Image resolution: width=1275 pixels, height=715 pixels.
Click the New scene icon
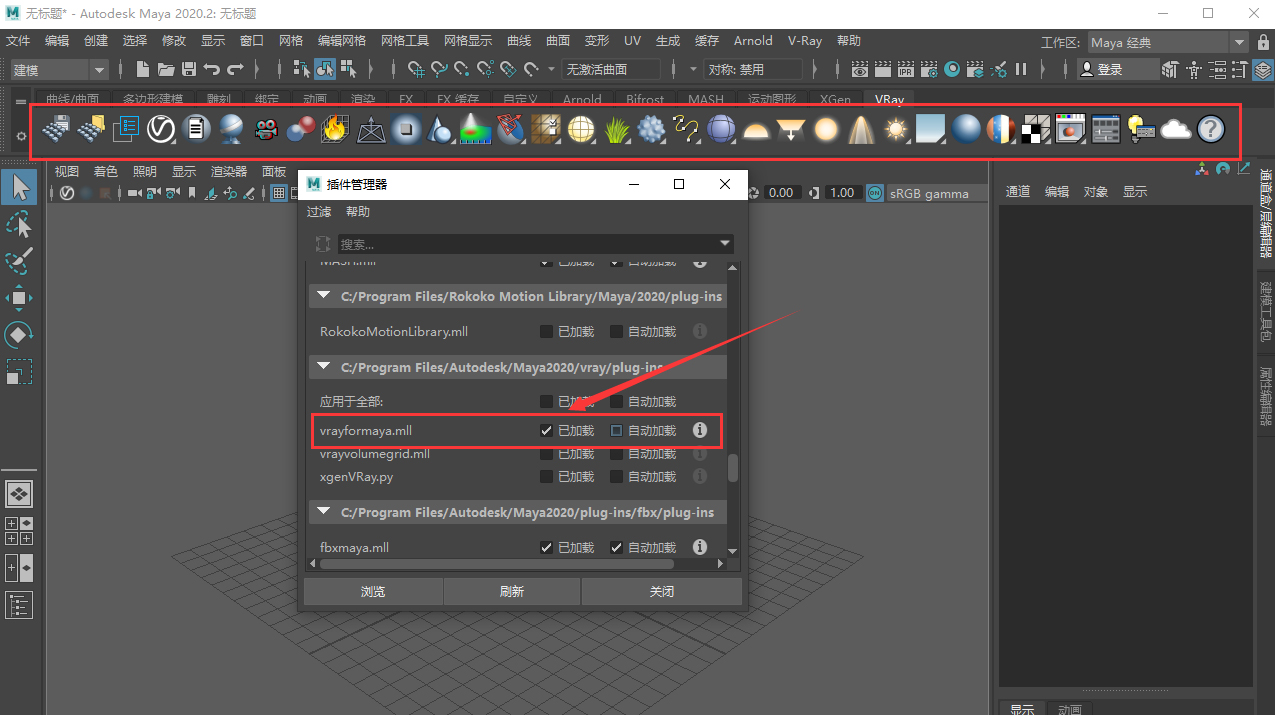click(143, 69)
